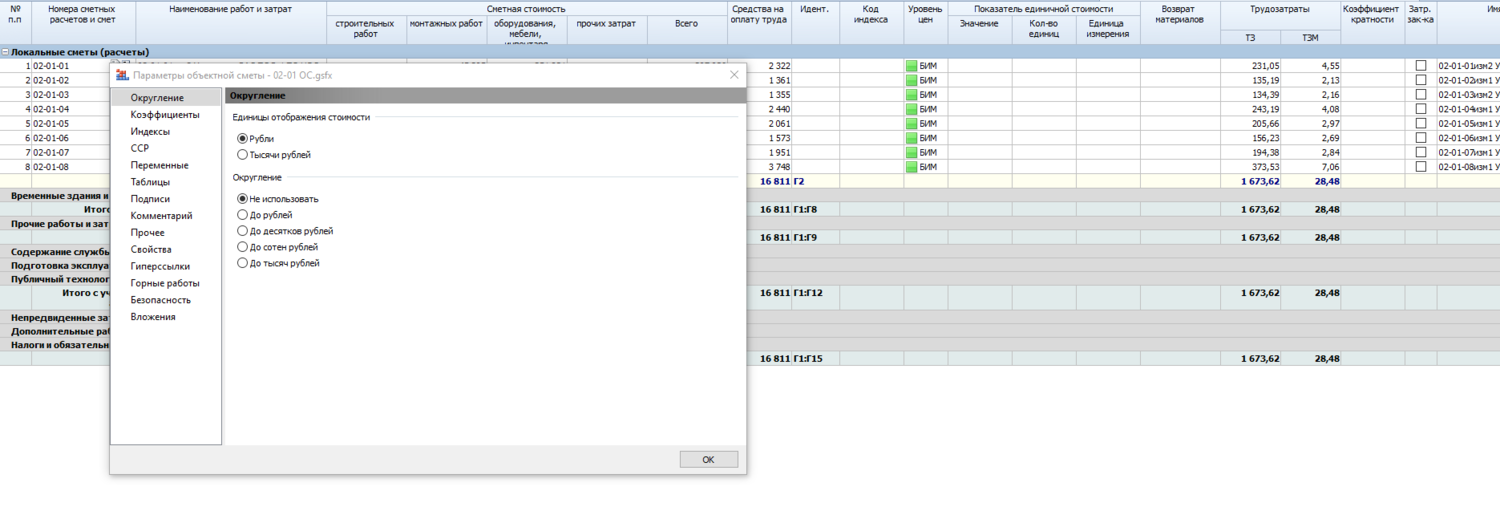Viewport: 1500px width, 511px height.
Task: Open the Свойства section
Action: [166, 249]
